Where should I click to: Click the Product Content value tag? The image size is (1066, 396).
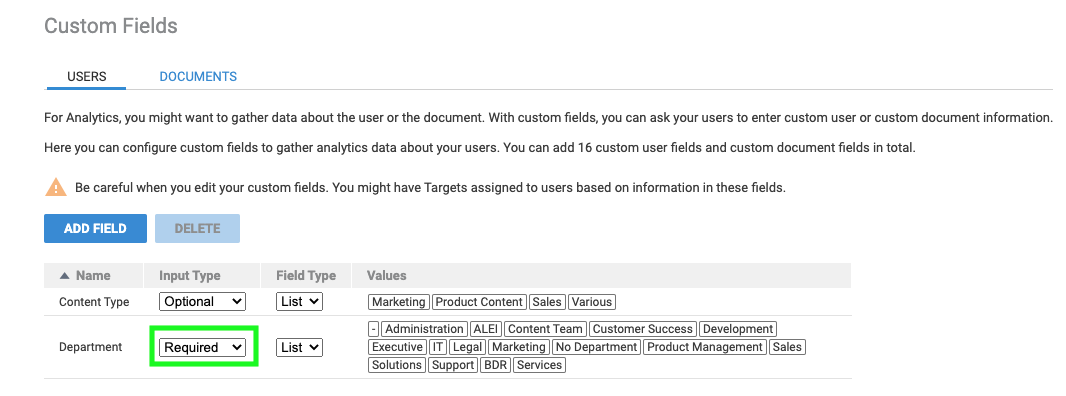(x=479, y=301)
